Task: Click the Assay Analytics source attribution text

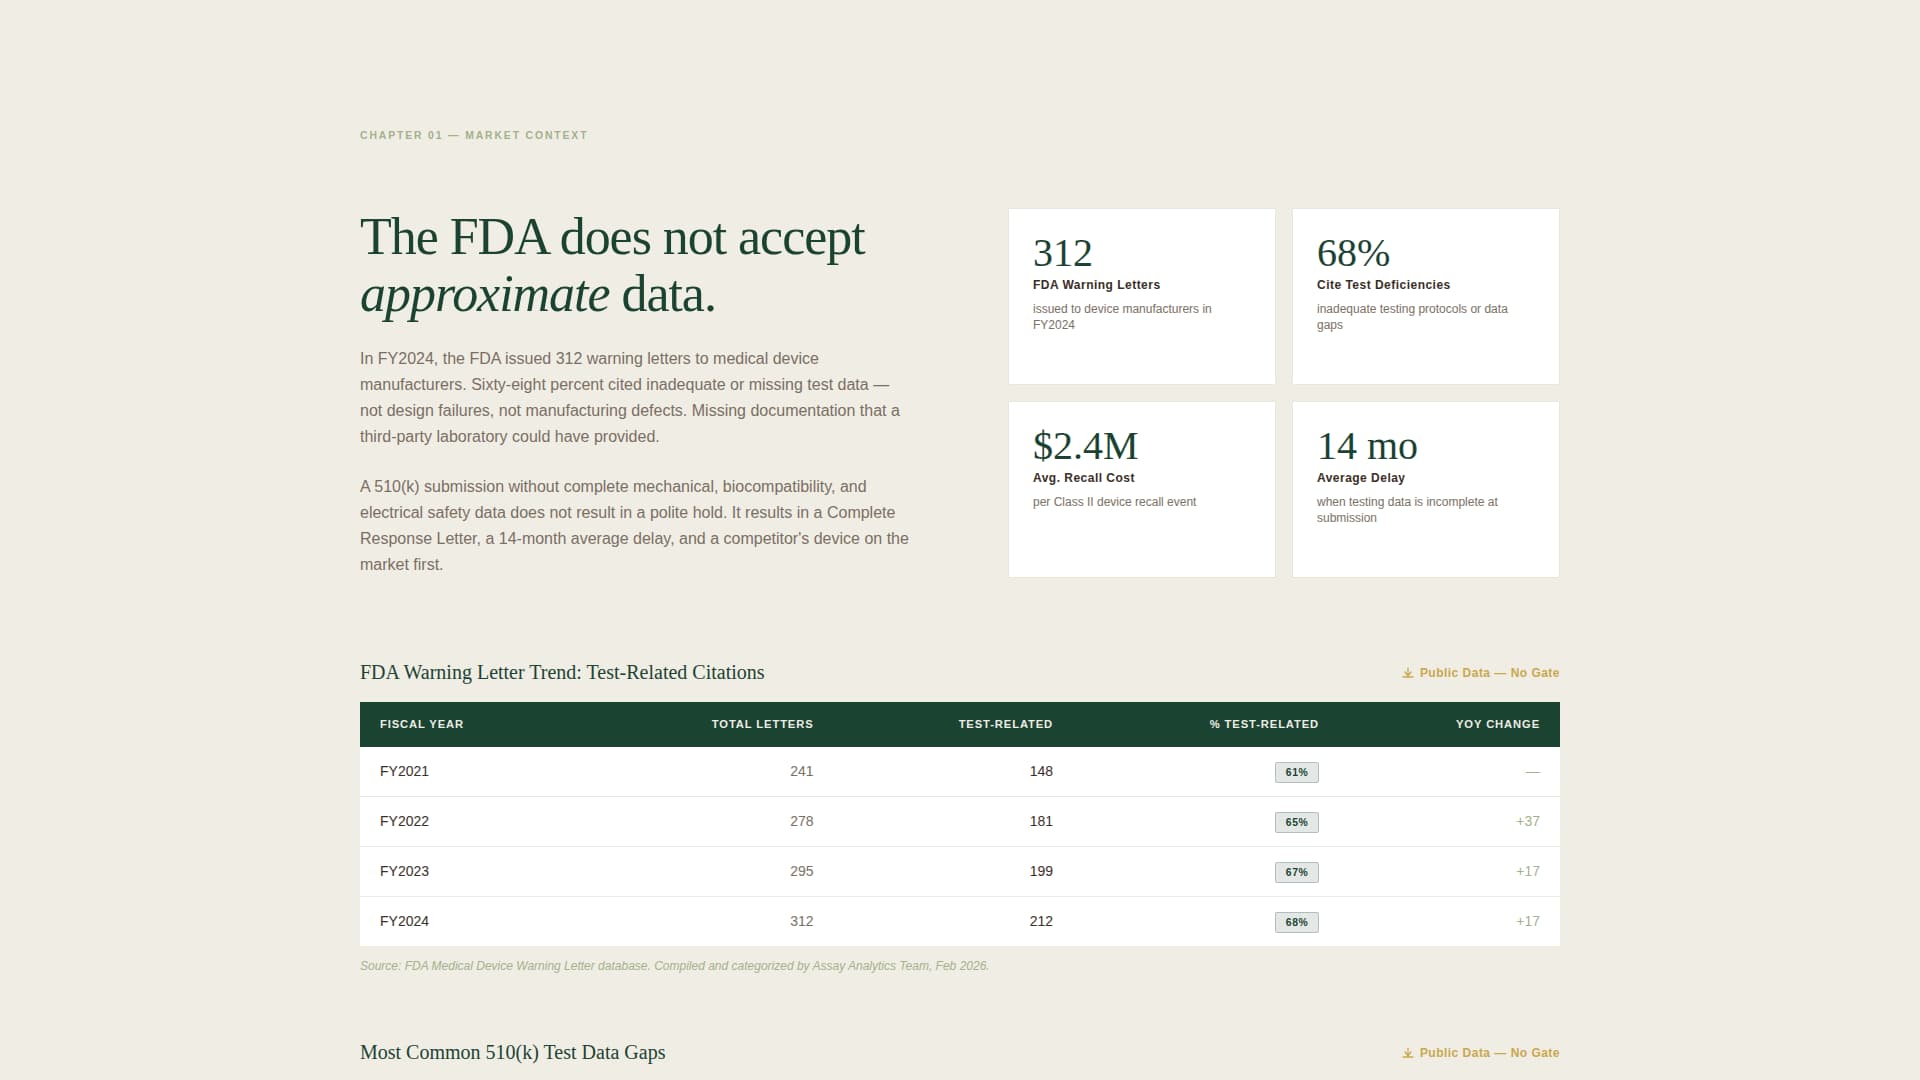Action: (x=674, y=966)
